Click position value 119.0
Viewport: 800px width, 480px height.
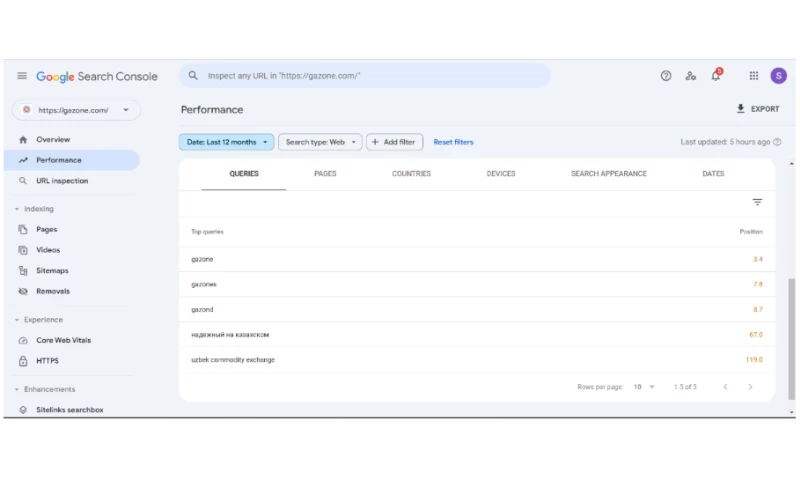[x=754, y=360]
